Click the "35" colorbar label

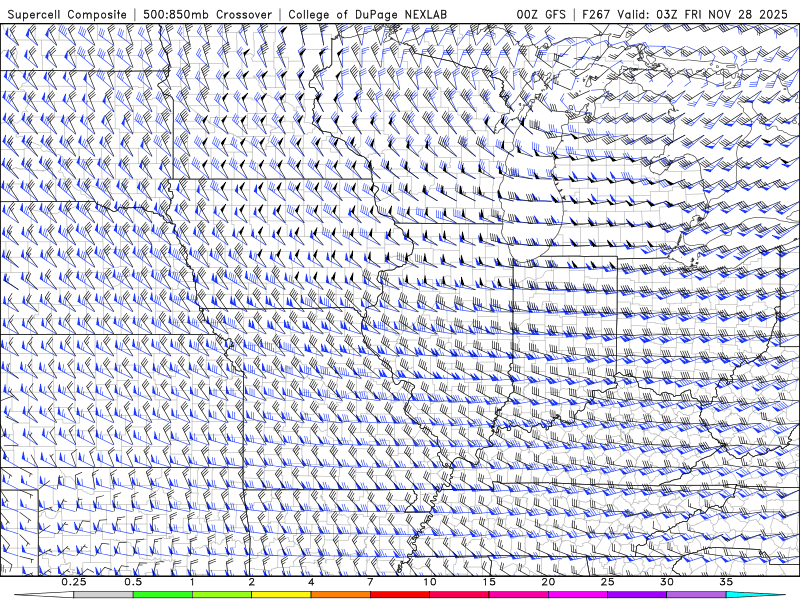click(x=726, y=582)
